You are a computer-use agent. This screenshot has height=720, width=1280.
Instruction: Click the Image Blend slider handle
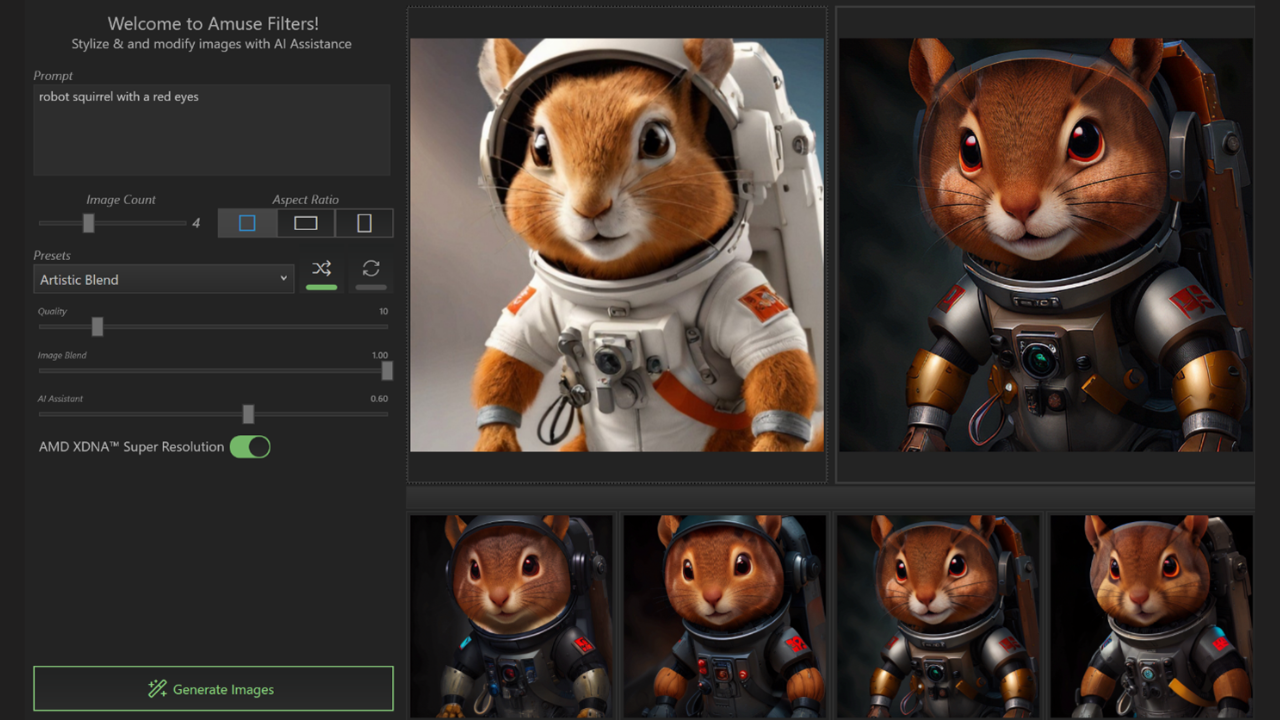point(387,371)
